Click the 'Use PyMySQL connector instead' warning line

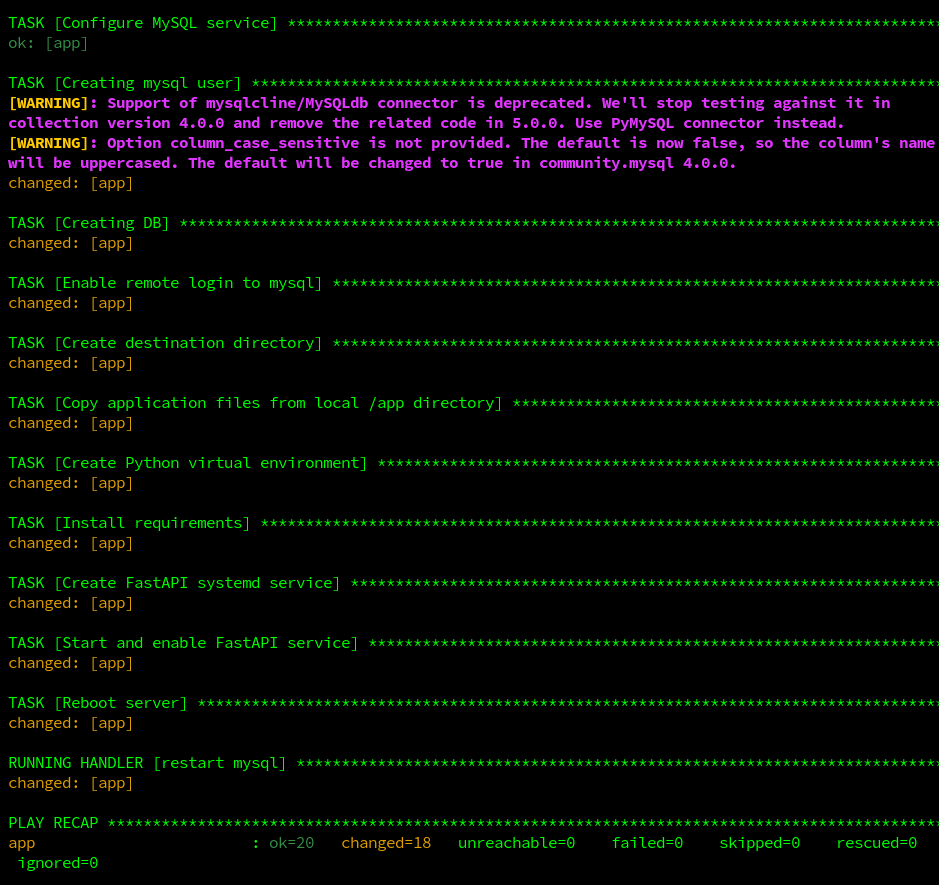[x=426, y=123]
